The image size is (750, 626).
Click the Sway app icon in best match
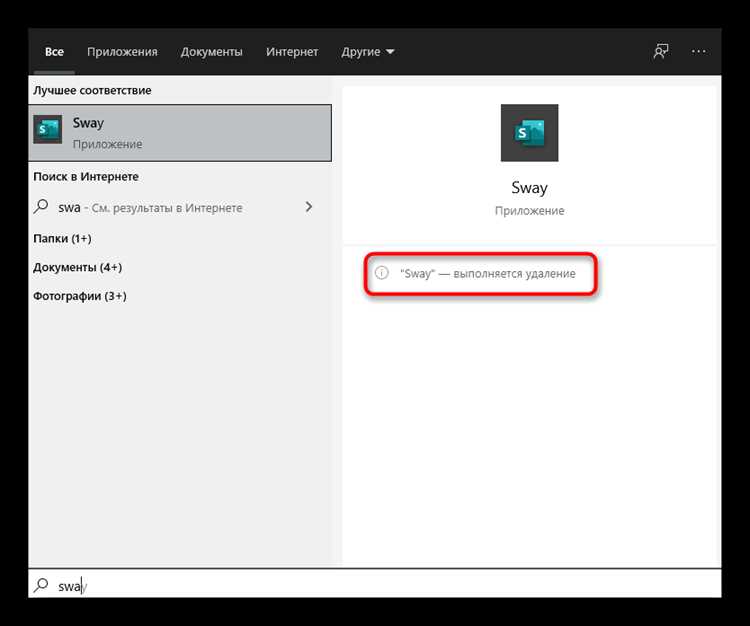coord(47,130)
